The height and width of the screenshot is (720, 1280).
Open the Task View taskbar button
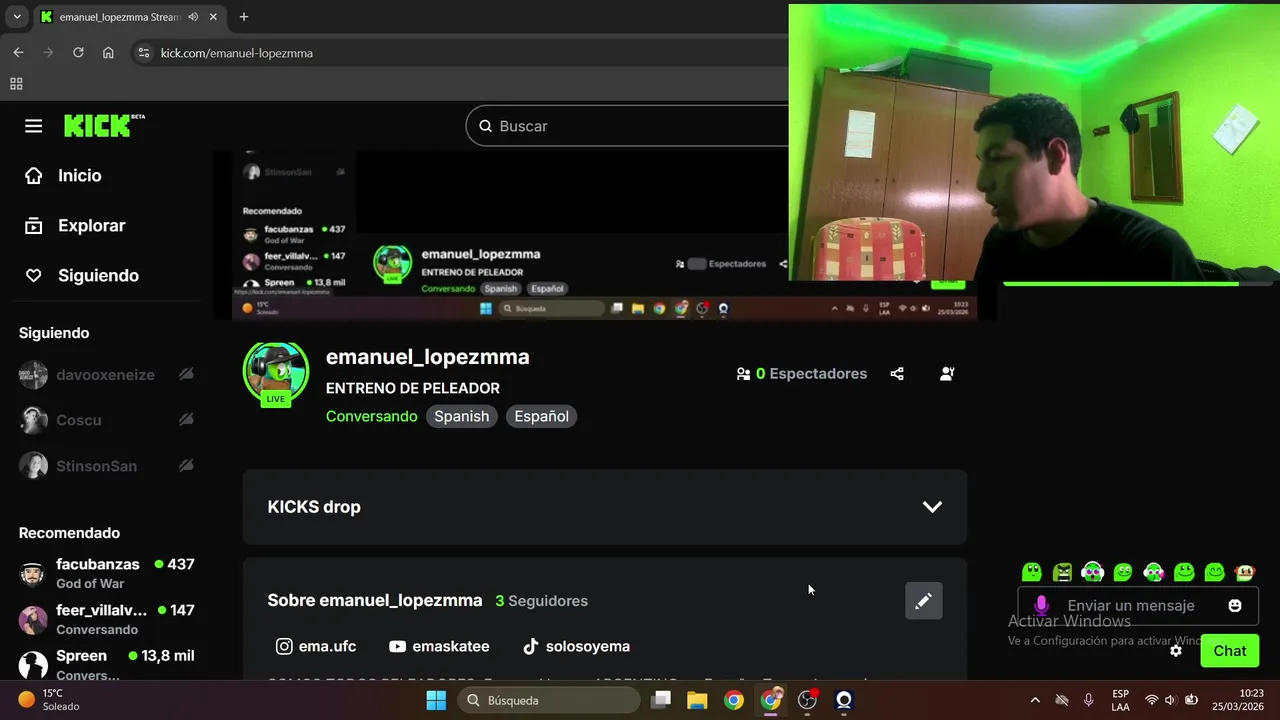pyautogui.click(x=661, y=700)
